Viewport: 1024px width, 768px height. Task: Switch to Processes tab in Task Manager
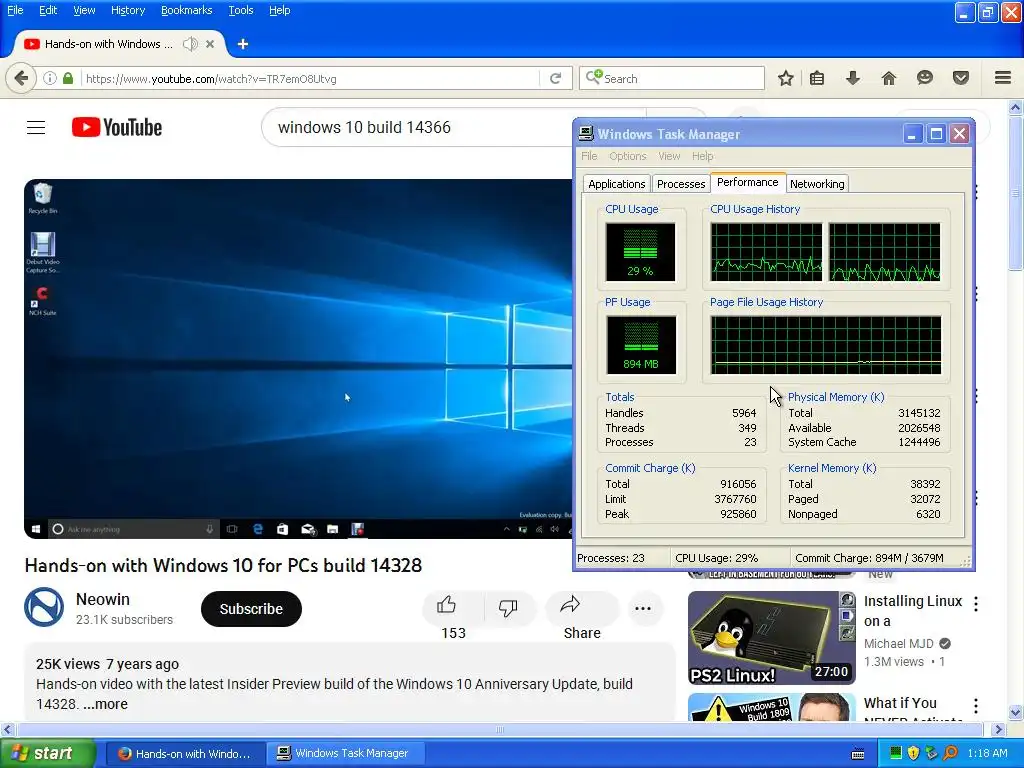click(x=680, y=184)
